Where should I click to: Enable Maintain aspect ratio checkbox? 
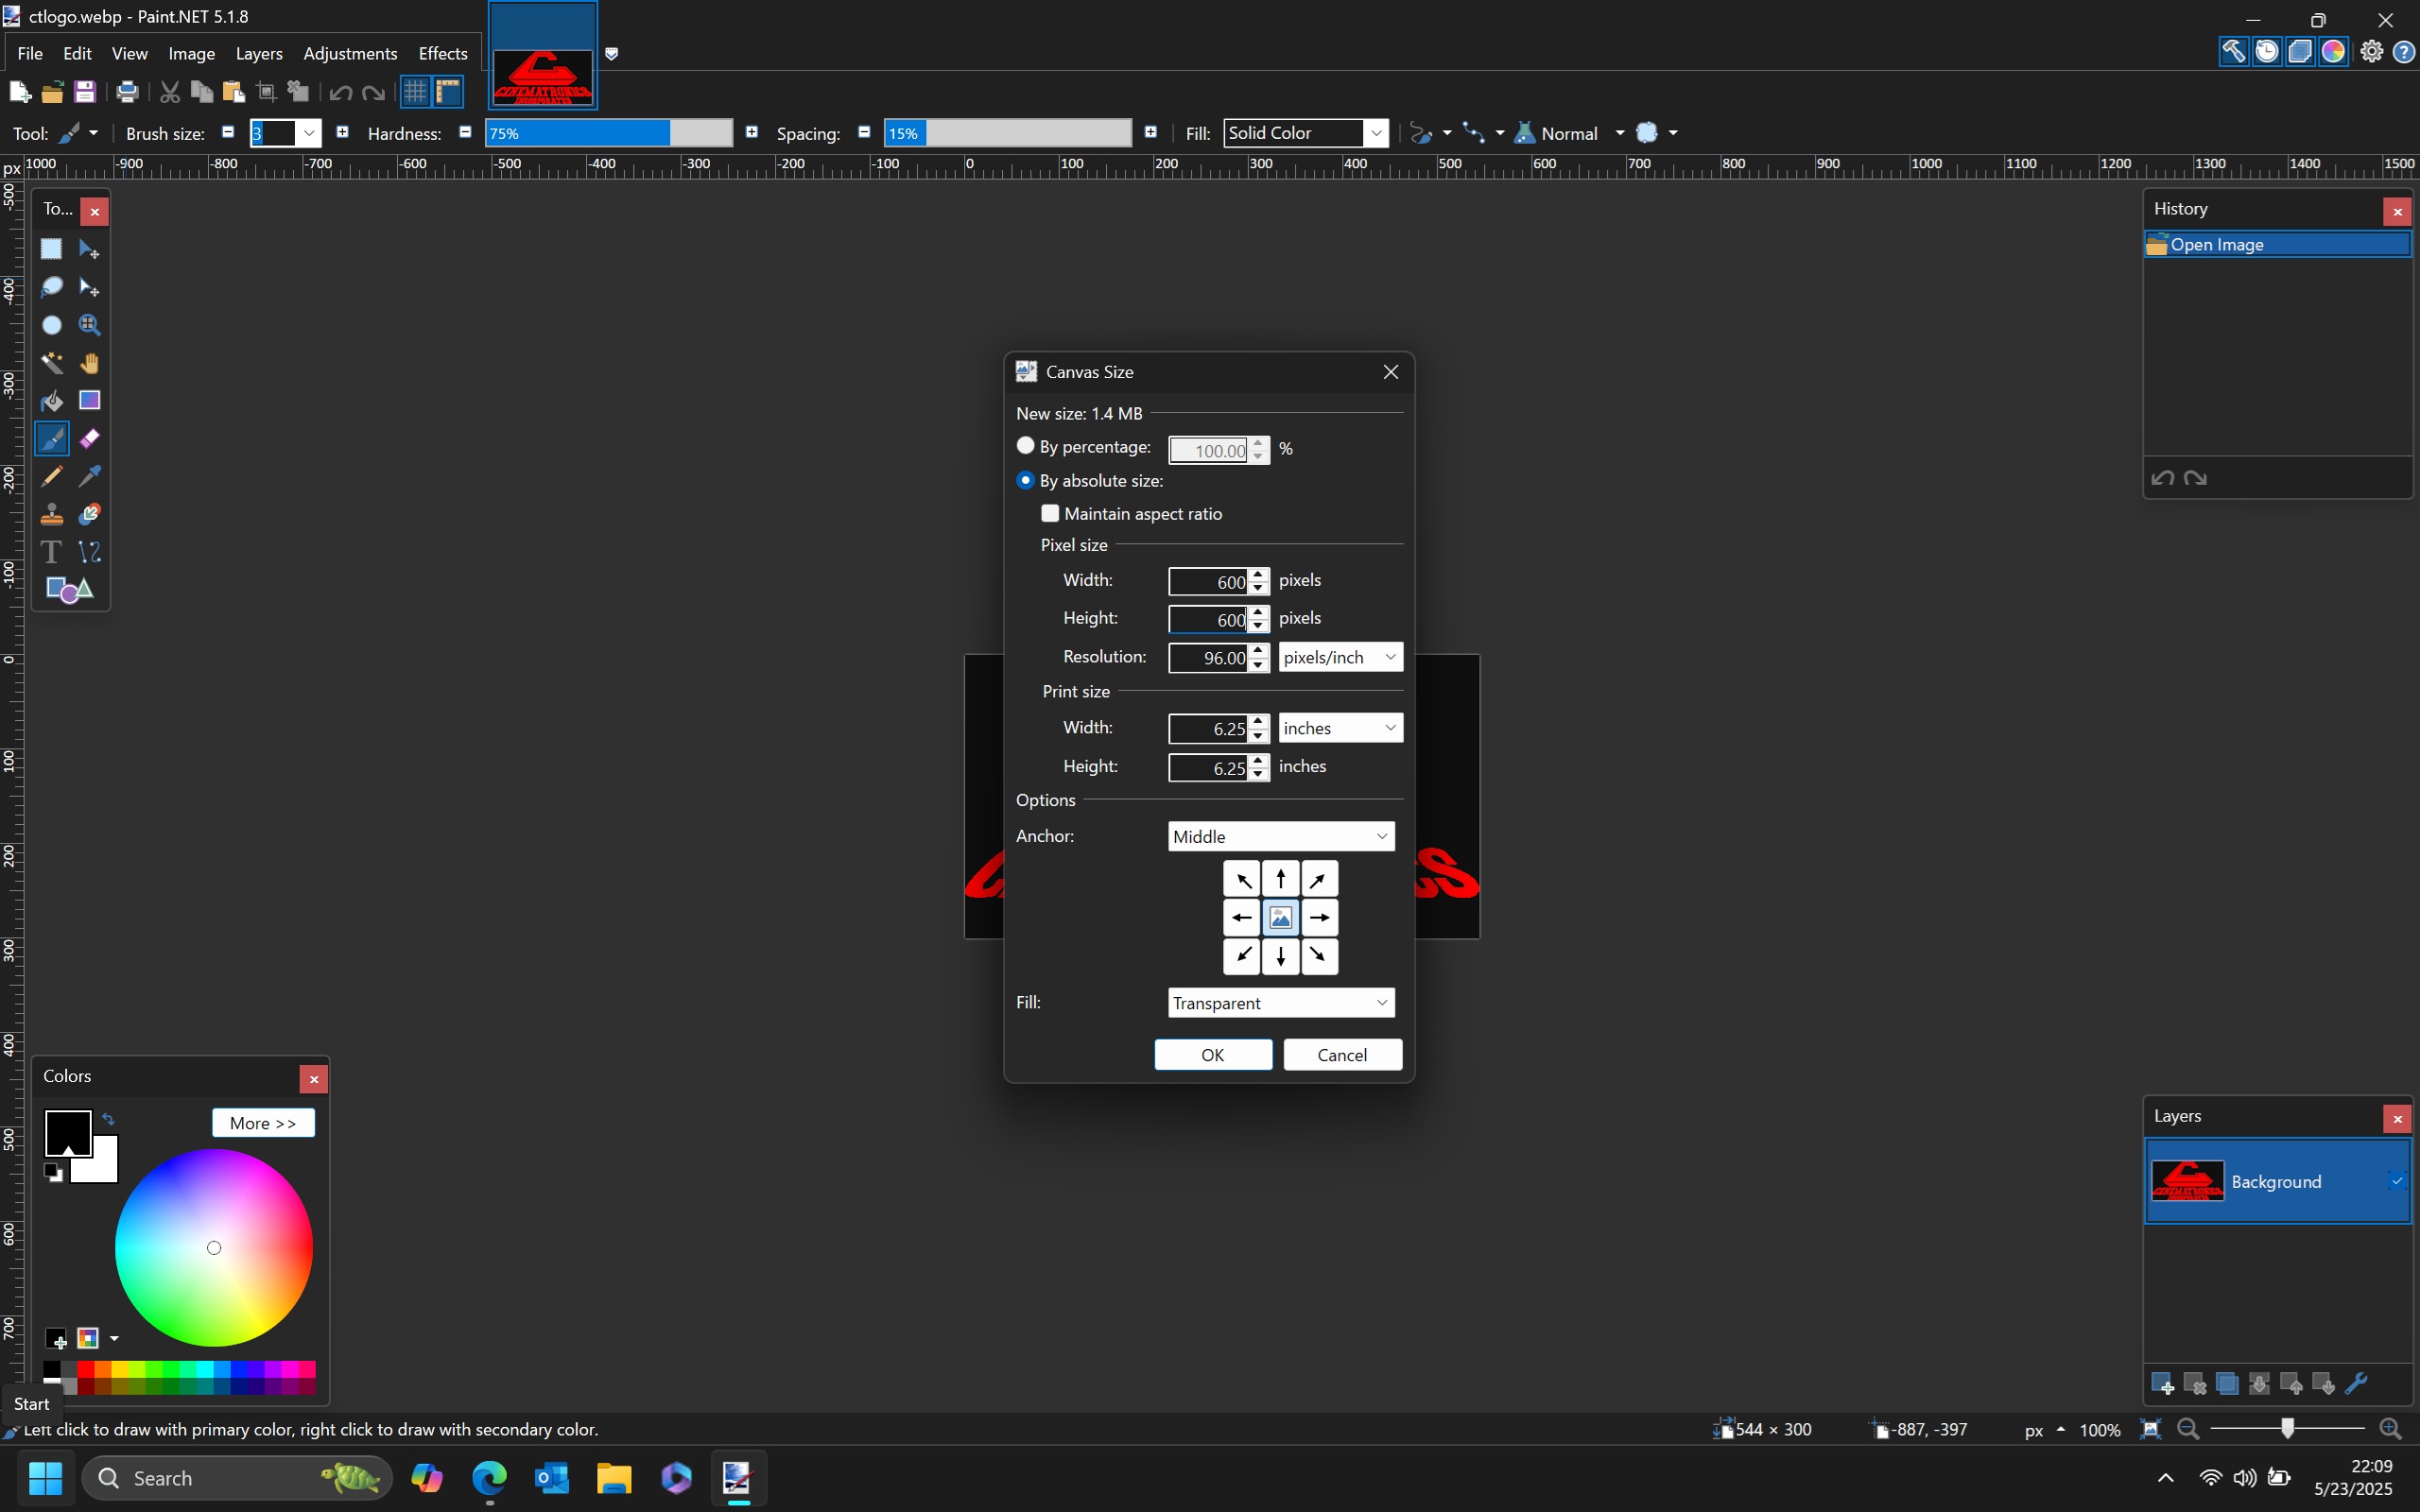click(1050, 514)
